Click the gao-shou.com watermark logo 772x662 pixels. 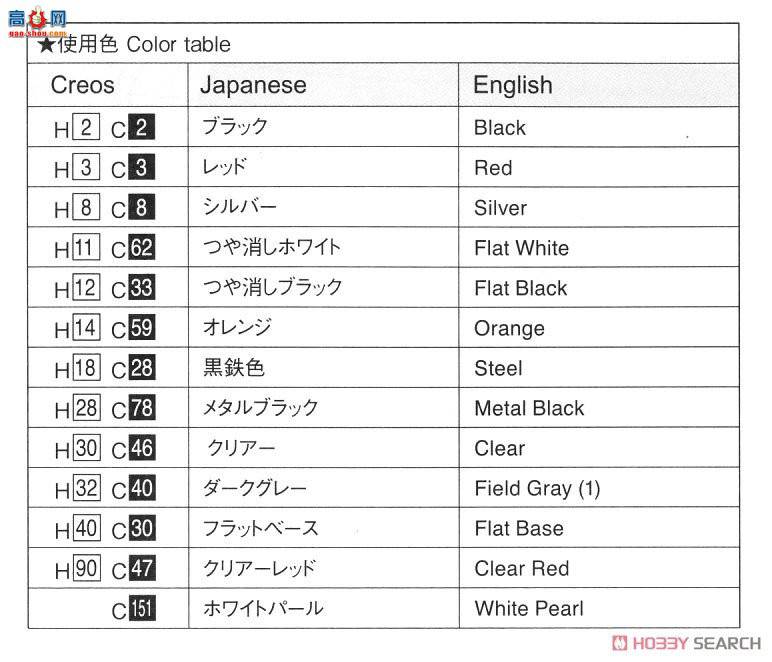coord(37,23)
